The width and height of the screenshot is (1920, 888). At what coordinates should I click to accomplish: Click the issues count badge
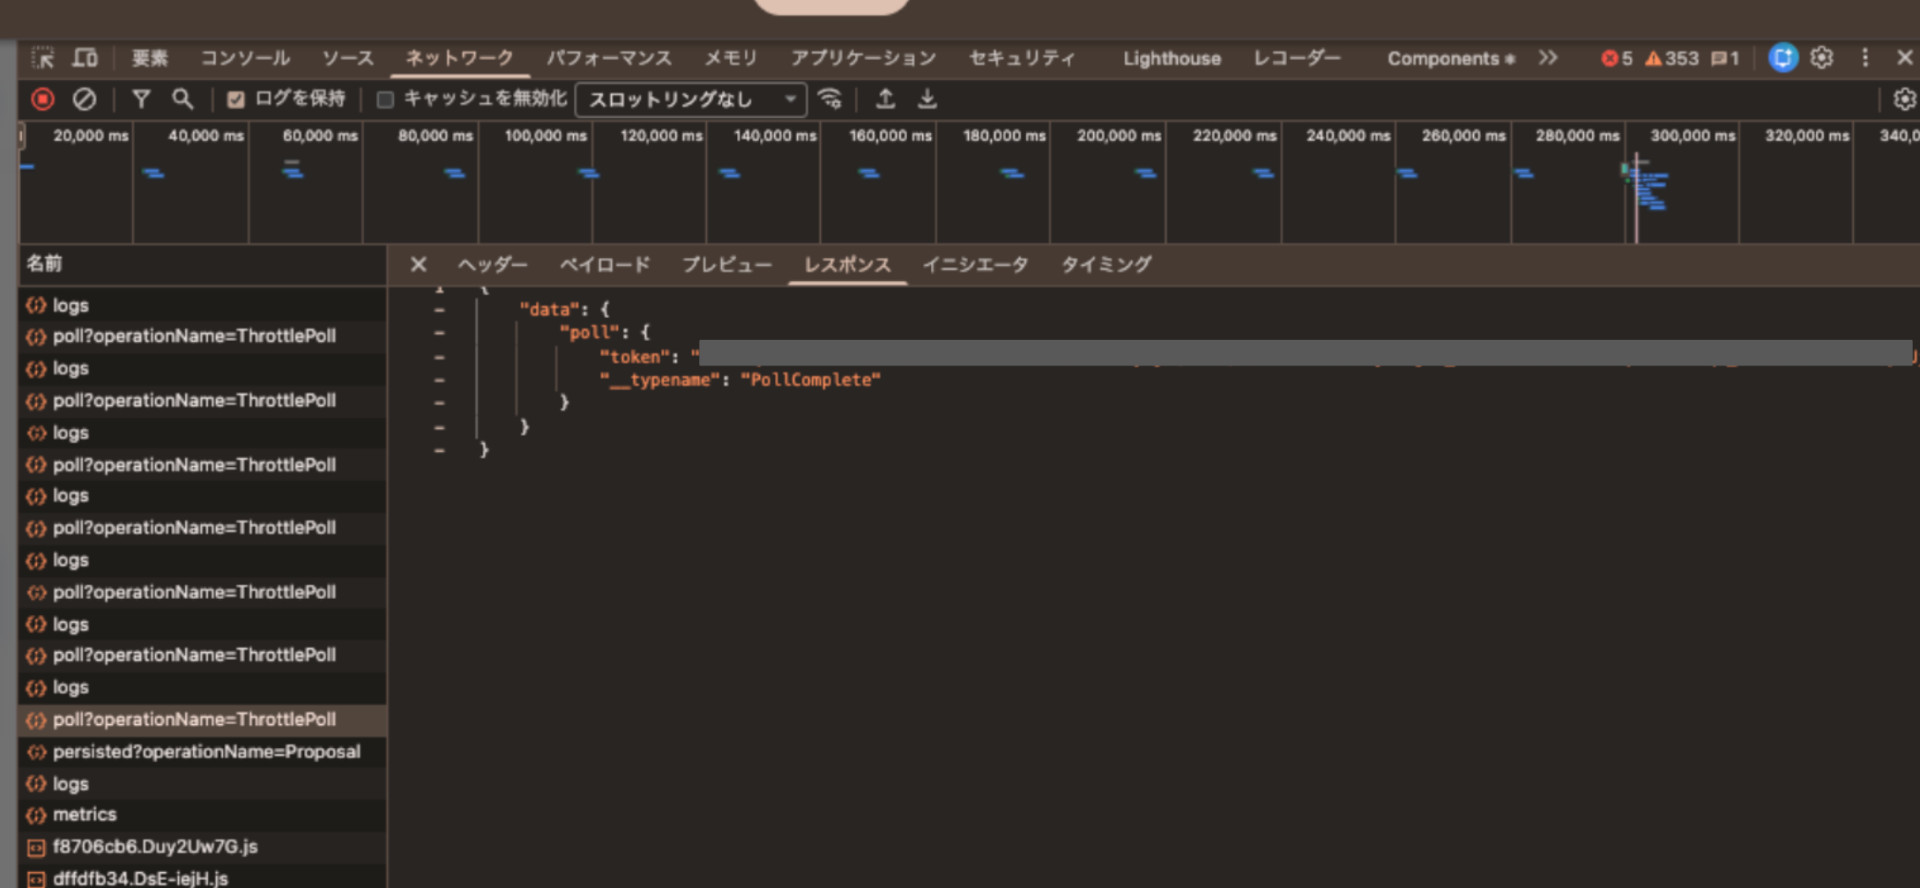(x=1725, y=58)
